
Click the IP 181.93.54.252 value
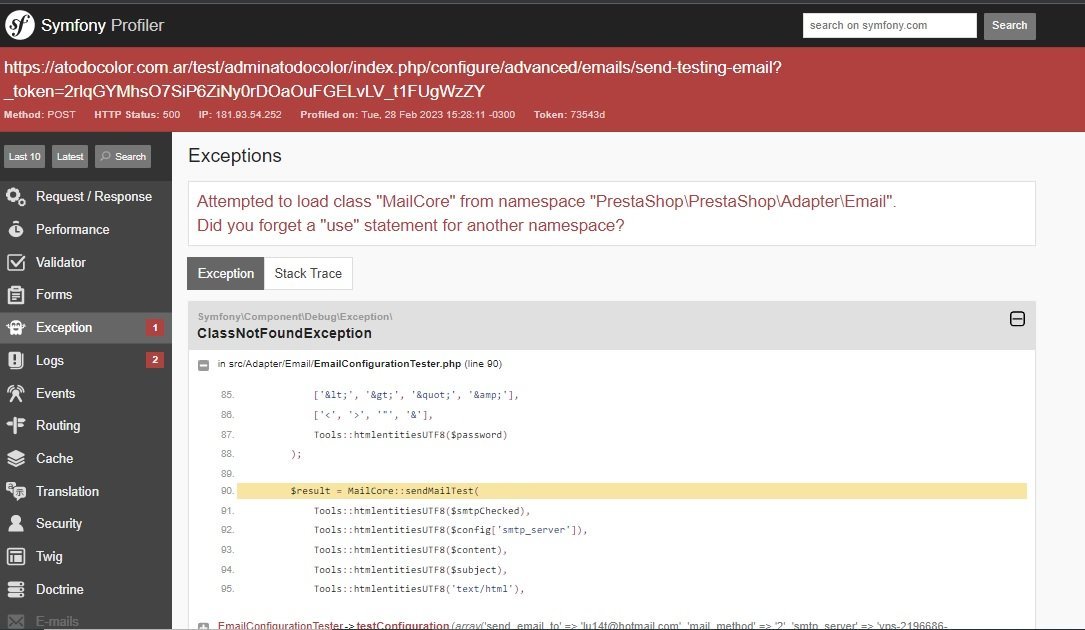[x=248, y=115]
